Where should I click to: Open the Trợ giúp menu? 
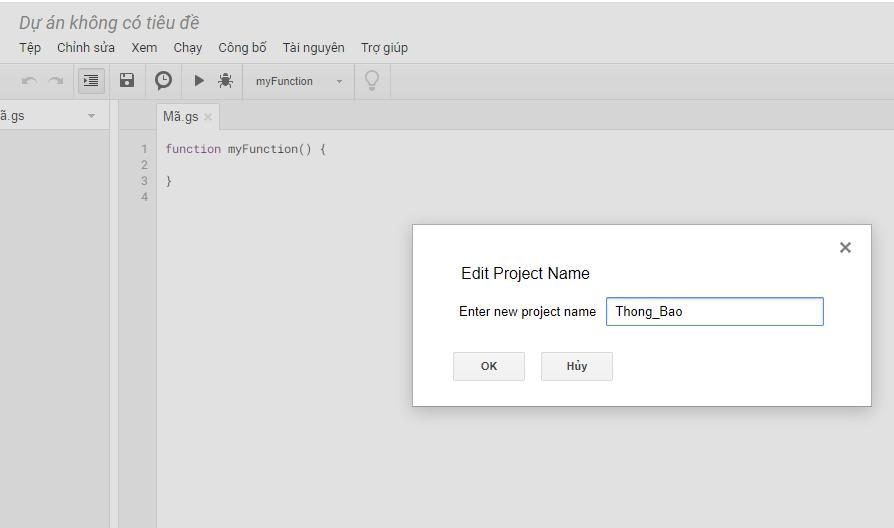(384, 48)
